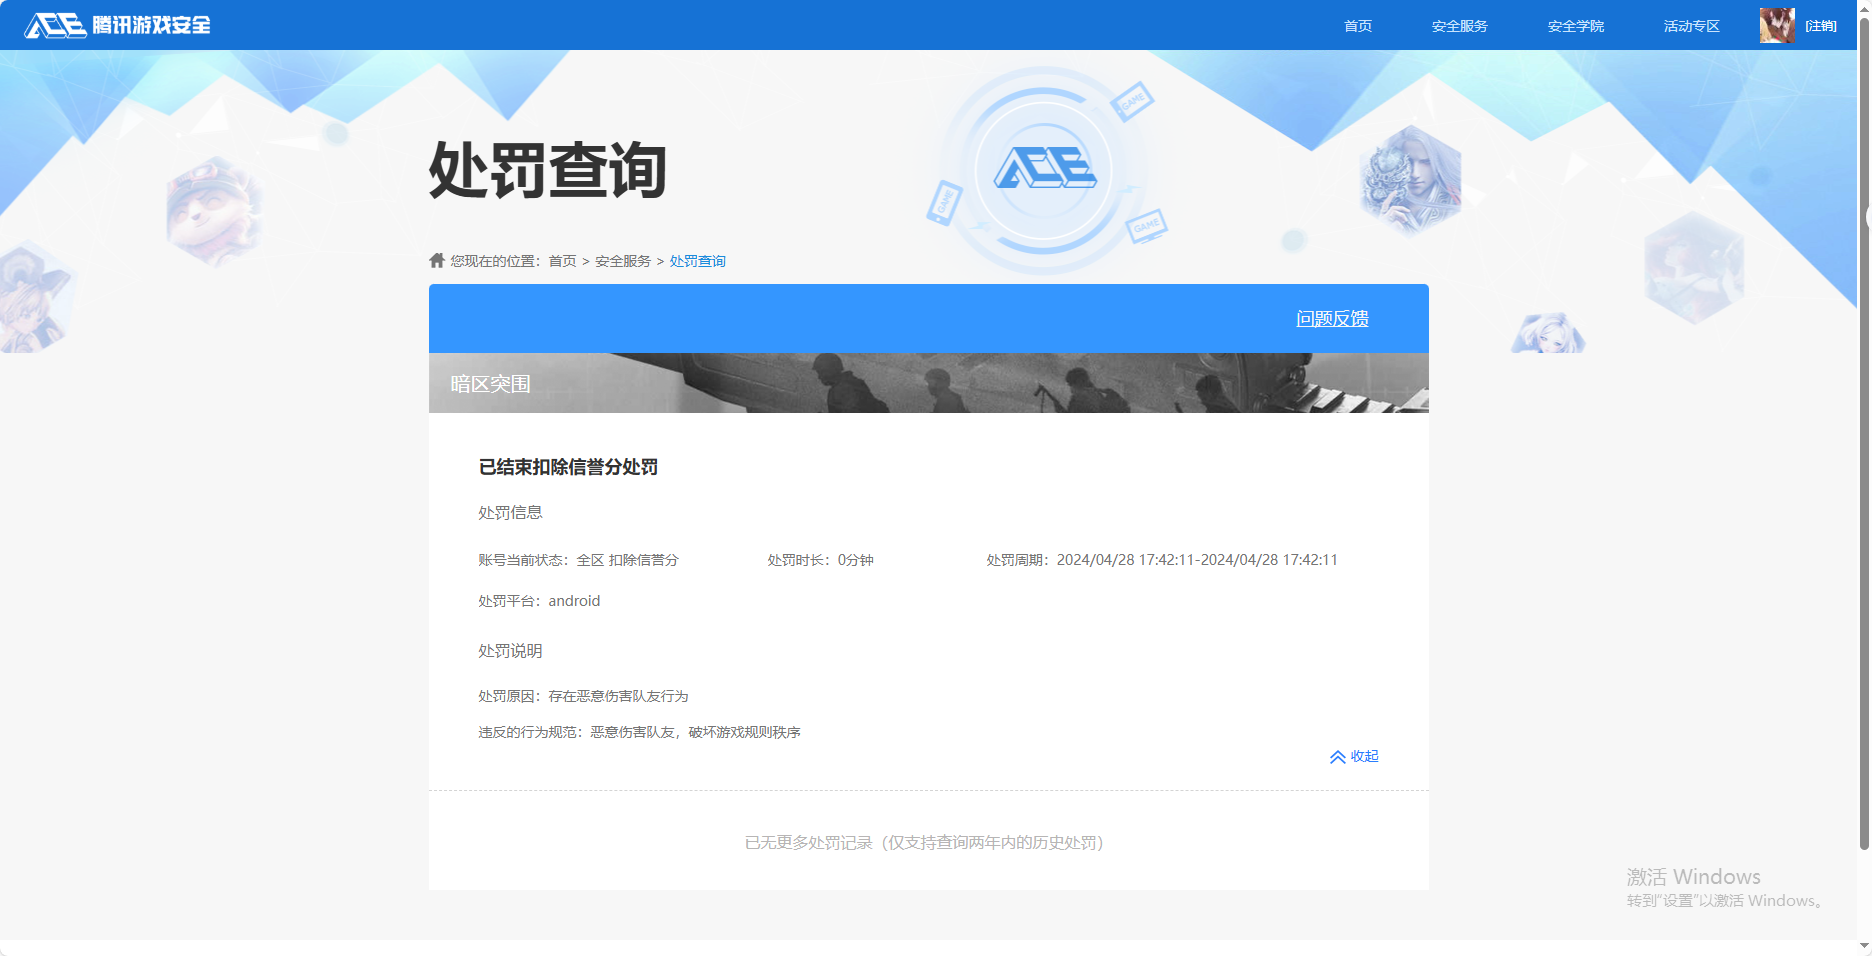Click the home icon before the breadcrumb
The height and width of the screenshot is (956, 1872).
436,260
